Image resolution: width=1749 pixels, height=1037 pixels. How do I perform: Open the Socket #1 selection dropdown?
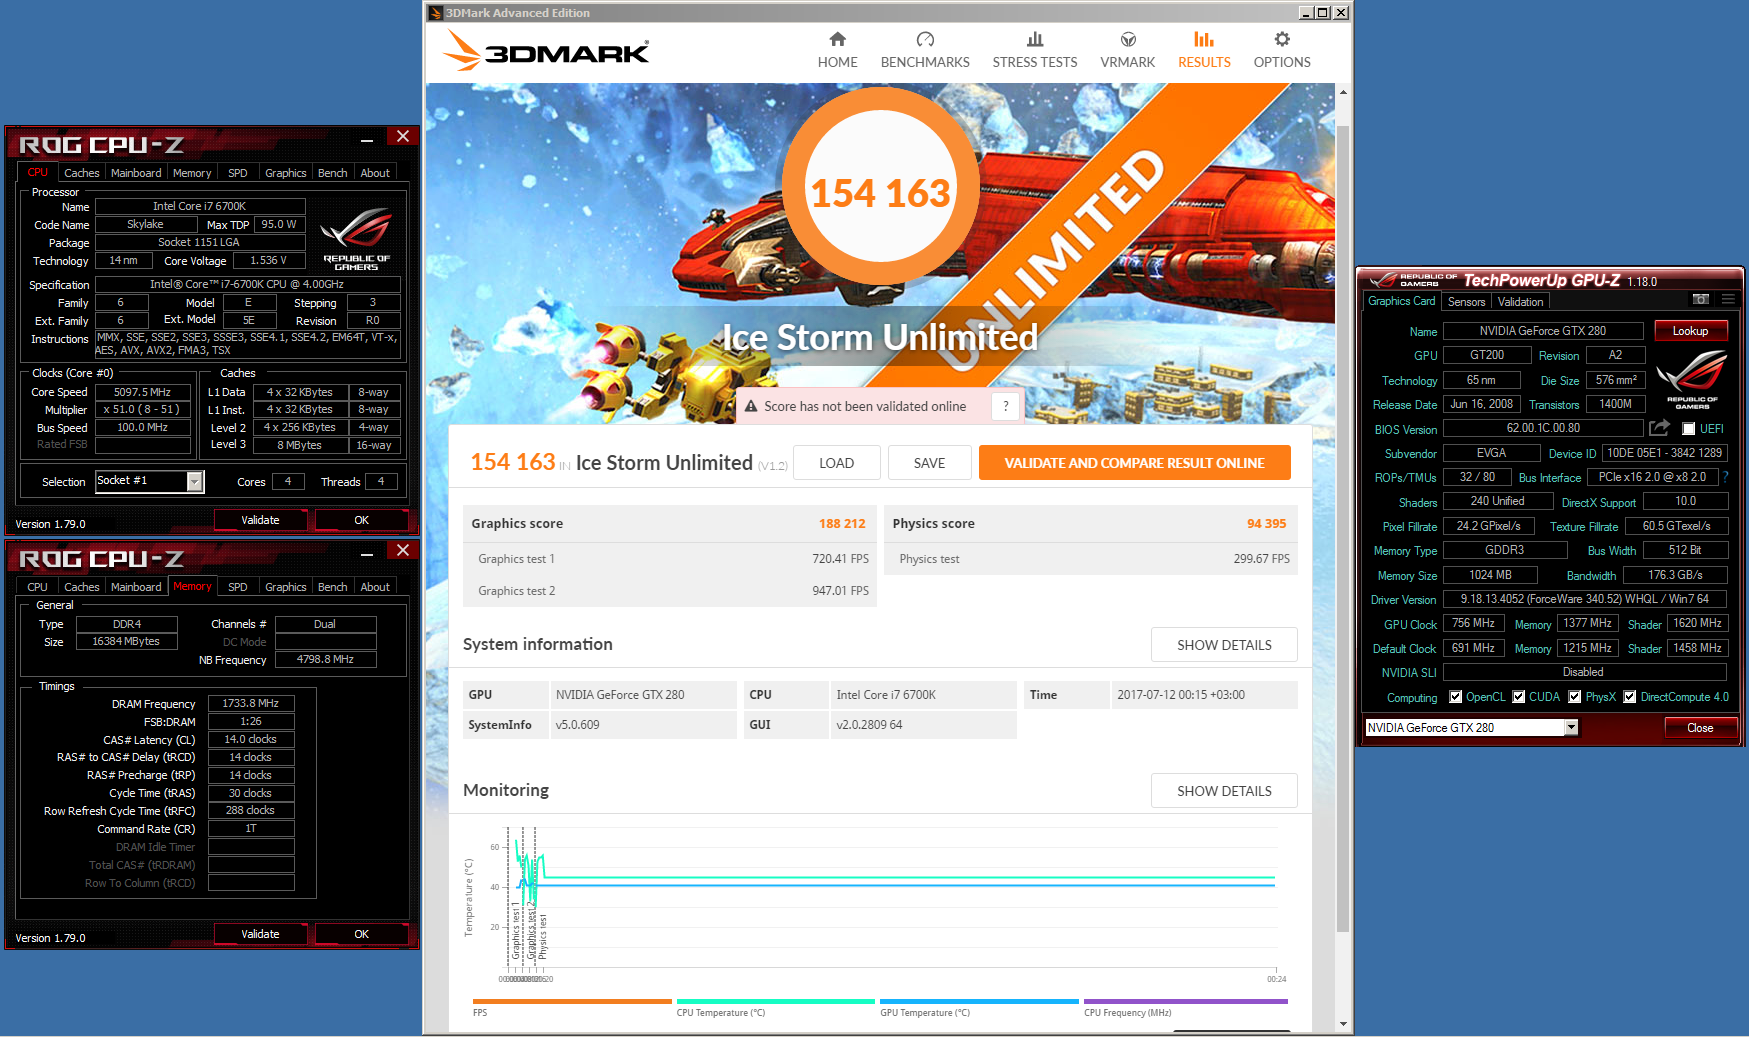pyautogui.click(x=195, y=482)
